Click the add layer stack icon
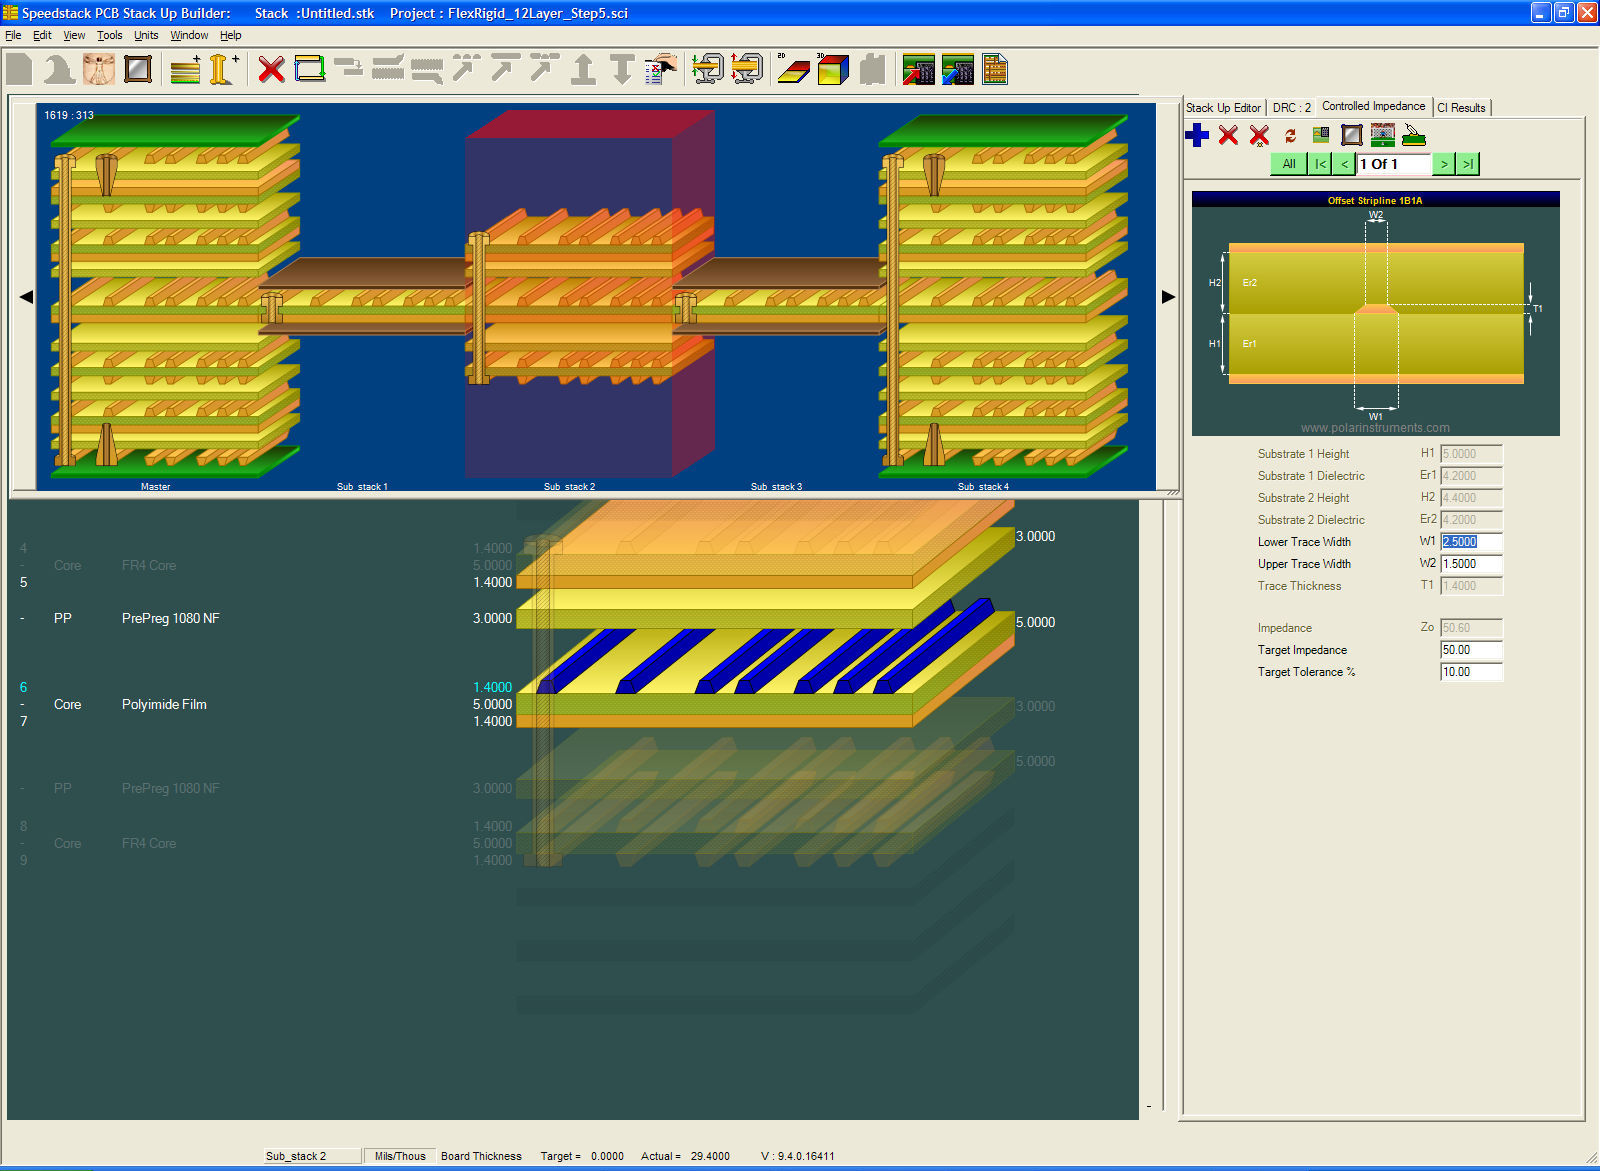This screenshot has width=1600, height=1171. [186, 69]
